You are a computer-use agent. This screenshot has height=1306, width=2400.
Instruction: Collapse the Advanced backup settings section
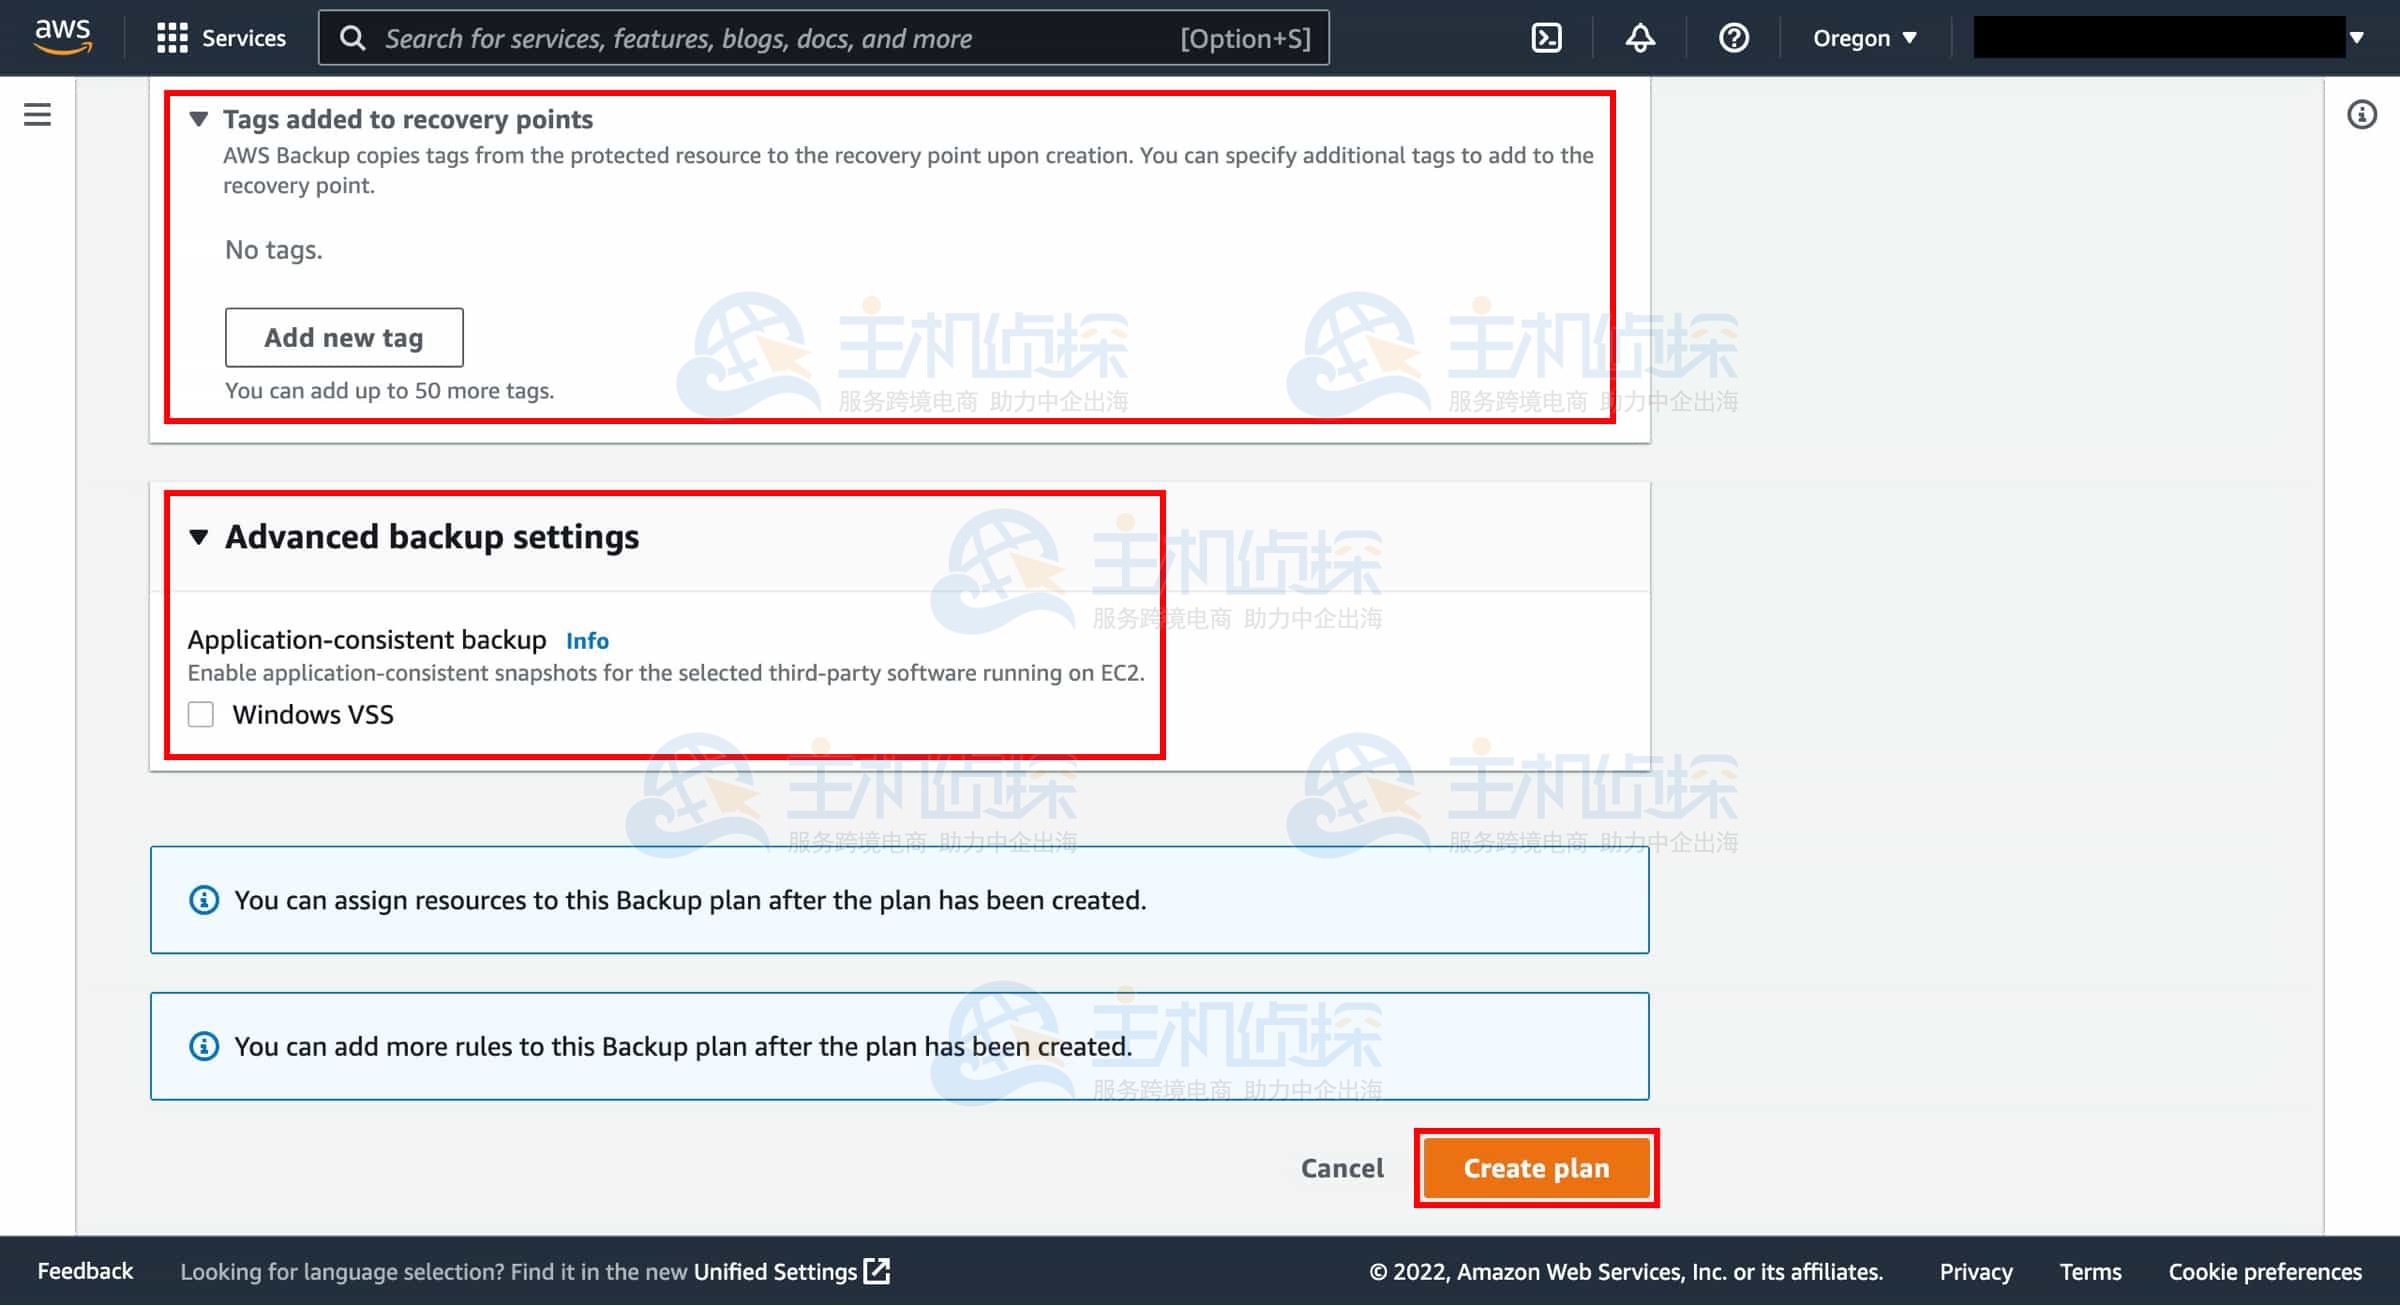(199, 537)
